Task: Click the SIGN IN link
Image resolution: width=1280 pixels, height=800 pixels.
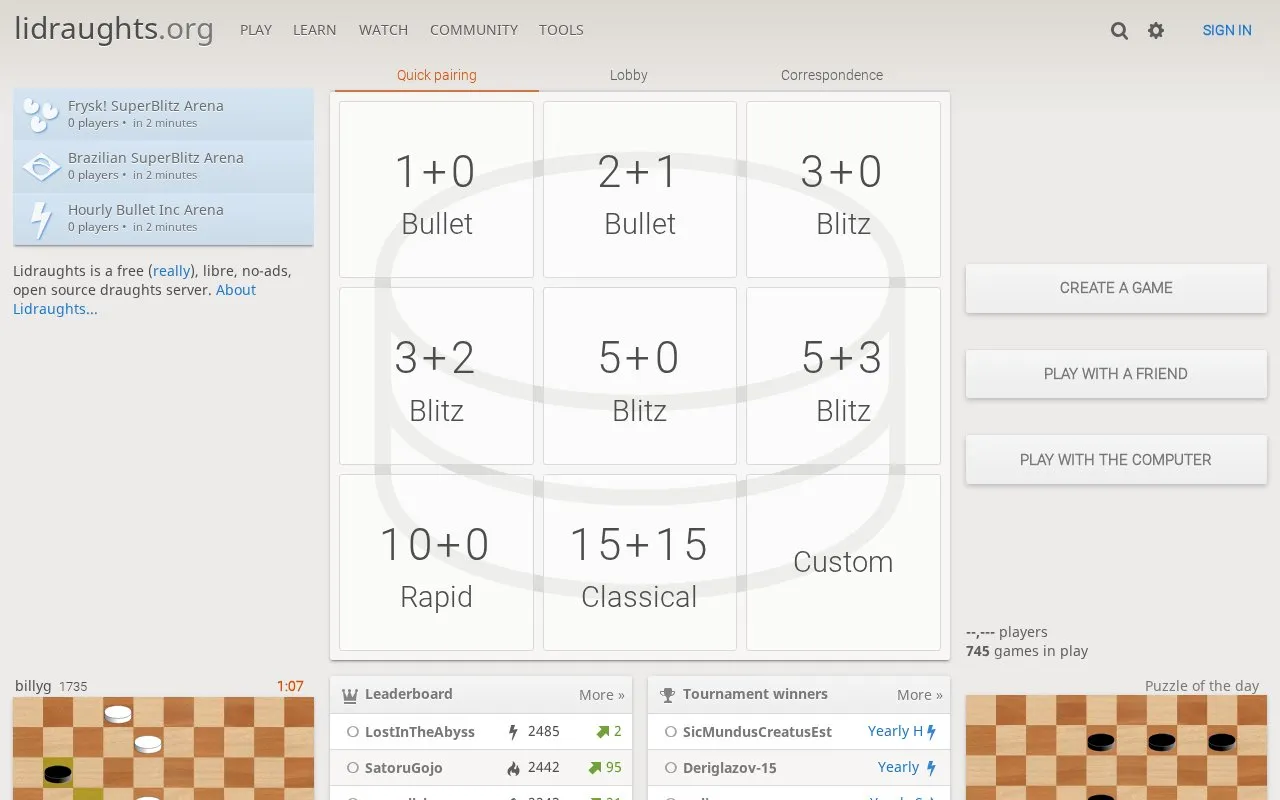Action: point(1227,30)
